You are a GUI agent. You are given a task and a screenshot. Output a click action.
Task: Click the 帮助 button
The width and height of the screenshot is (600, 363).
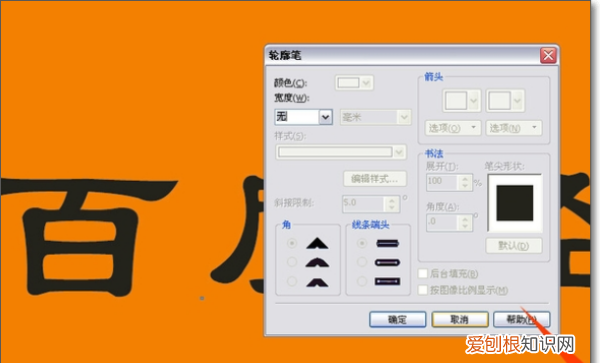click(x=522, y=319)
